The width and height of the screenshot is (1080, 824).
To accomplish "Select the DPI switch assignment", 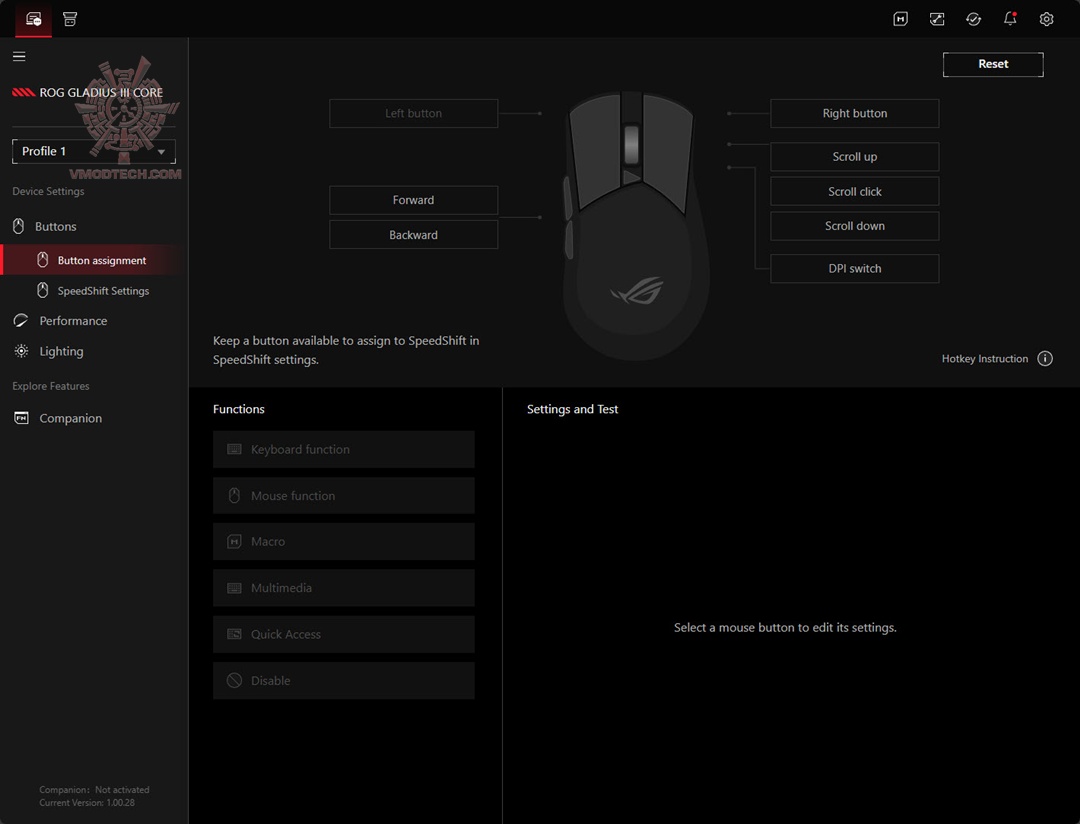I will (x=854, y=269).
